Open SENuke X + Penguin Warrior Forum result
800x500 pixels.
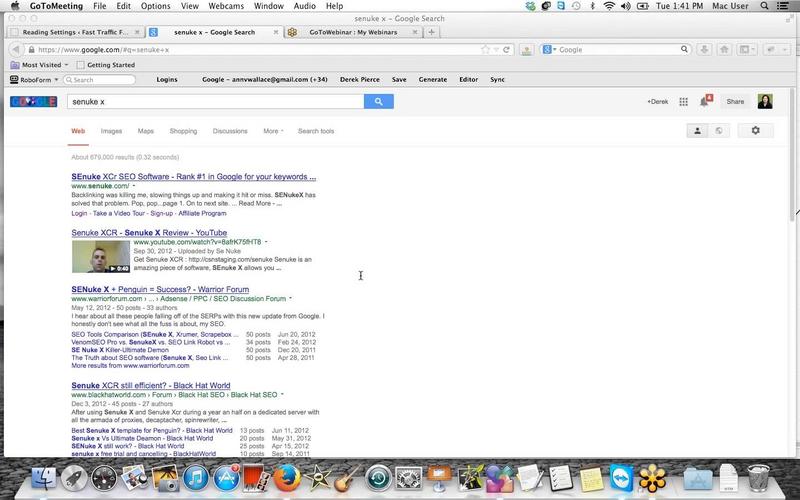(x=160, y=289)
